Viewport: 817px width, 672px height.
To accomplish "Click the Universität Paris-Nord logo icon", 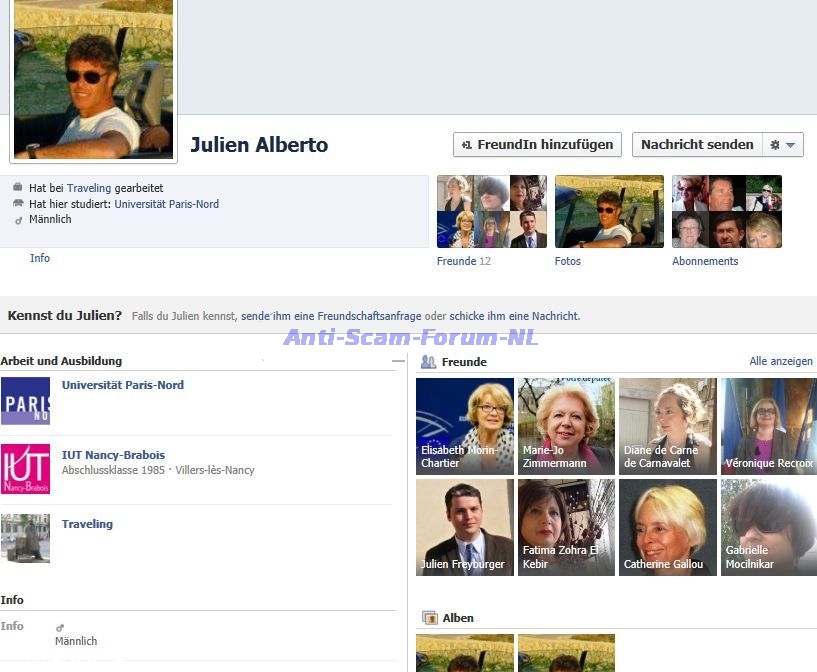I will click(25, 401).
